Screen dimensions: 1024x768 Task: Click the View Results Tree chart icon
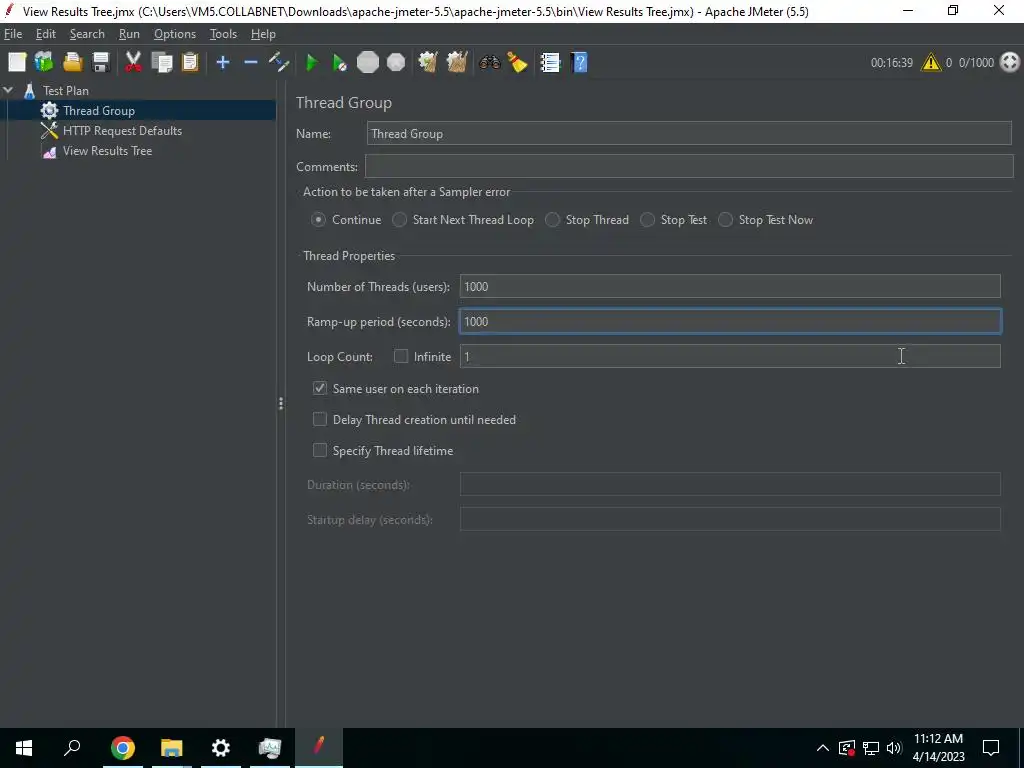pos(50,151)
